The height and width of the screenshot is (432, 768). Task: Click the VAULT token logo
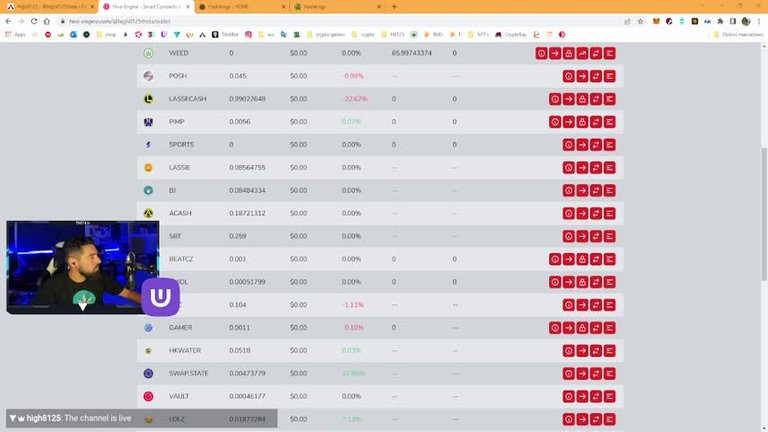148,396
